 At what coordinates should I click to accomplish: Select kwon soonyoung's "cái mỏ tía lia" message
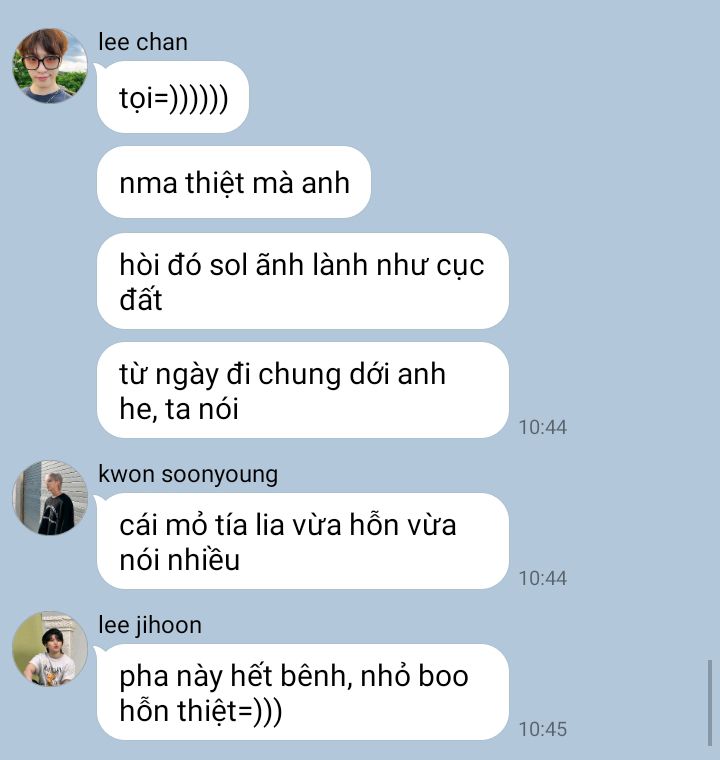(x=303, y=541)
